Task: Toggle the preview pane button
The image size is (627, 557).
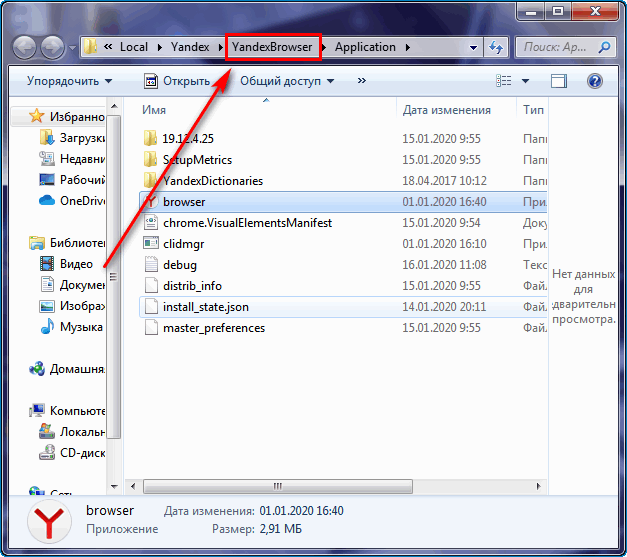Action: [559, 81]
